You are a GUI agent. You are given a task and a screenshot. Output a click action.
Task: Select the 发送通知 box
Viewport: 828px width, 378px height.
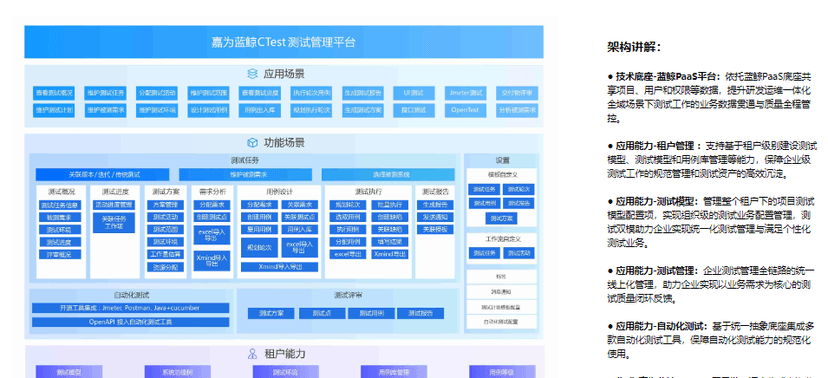click(x=435, y=217)
